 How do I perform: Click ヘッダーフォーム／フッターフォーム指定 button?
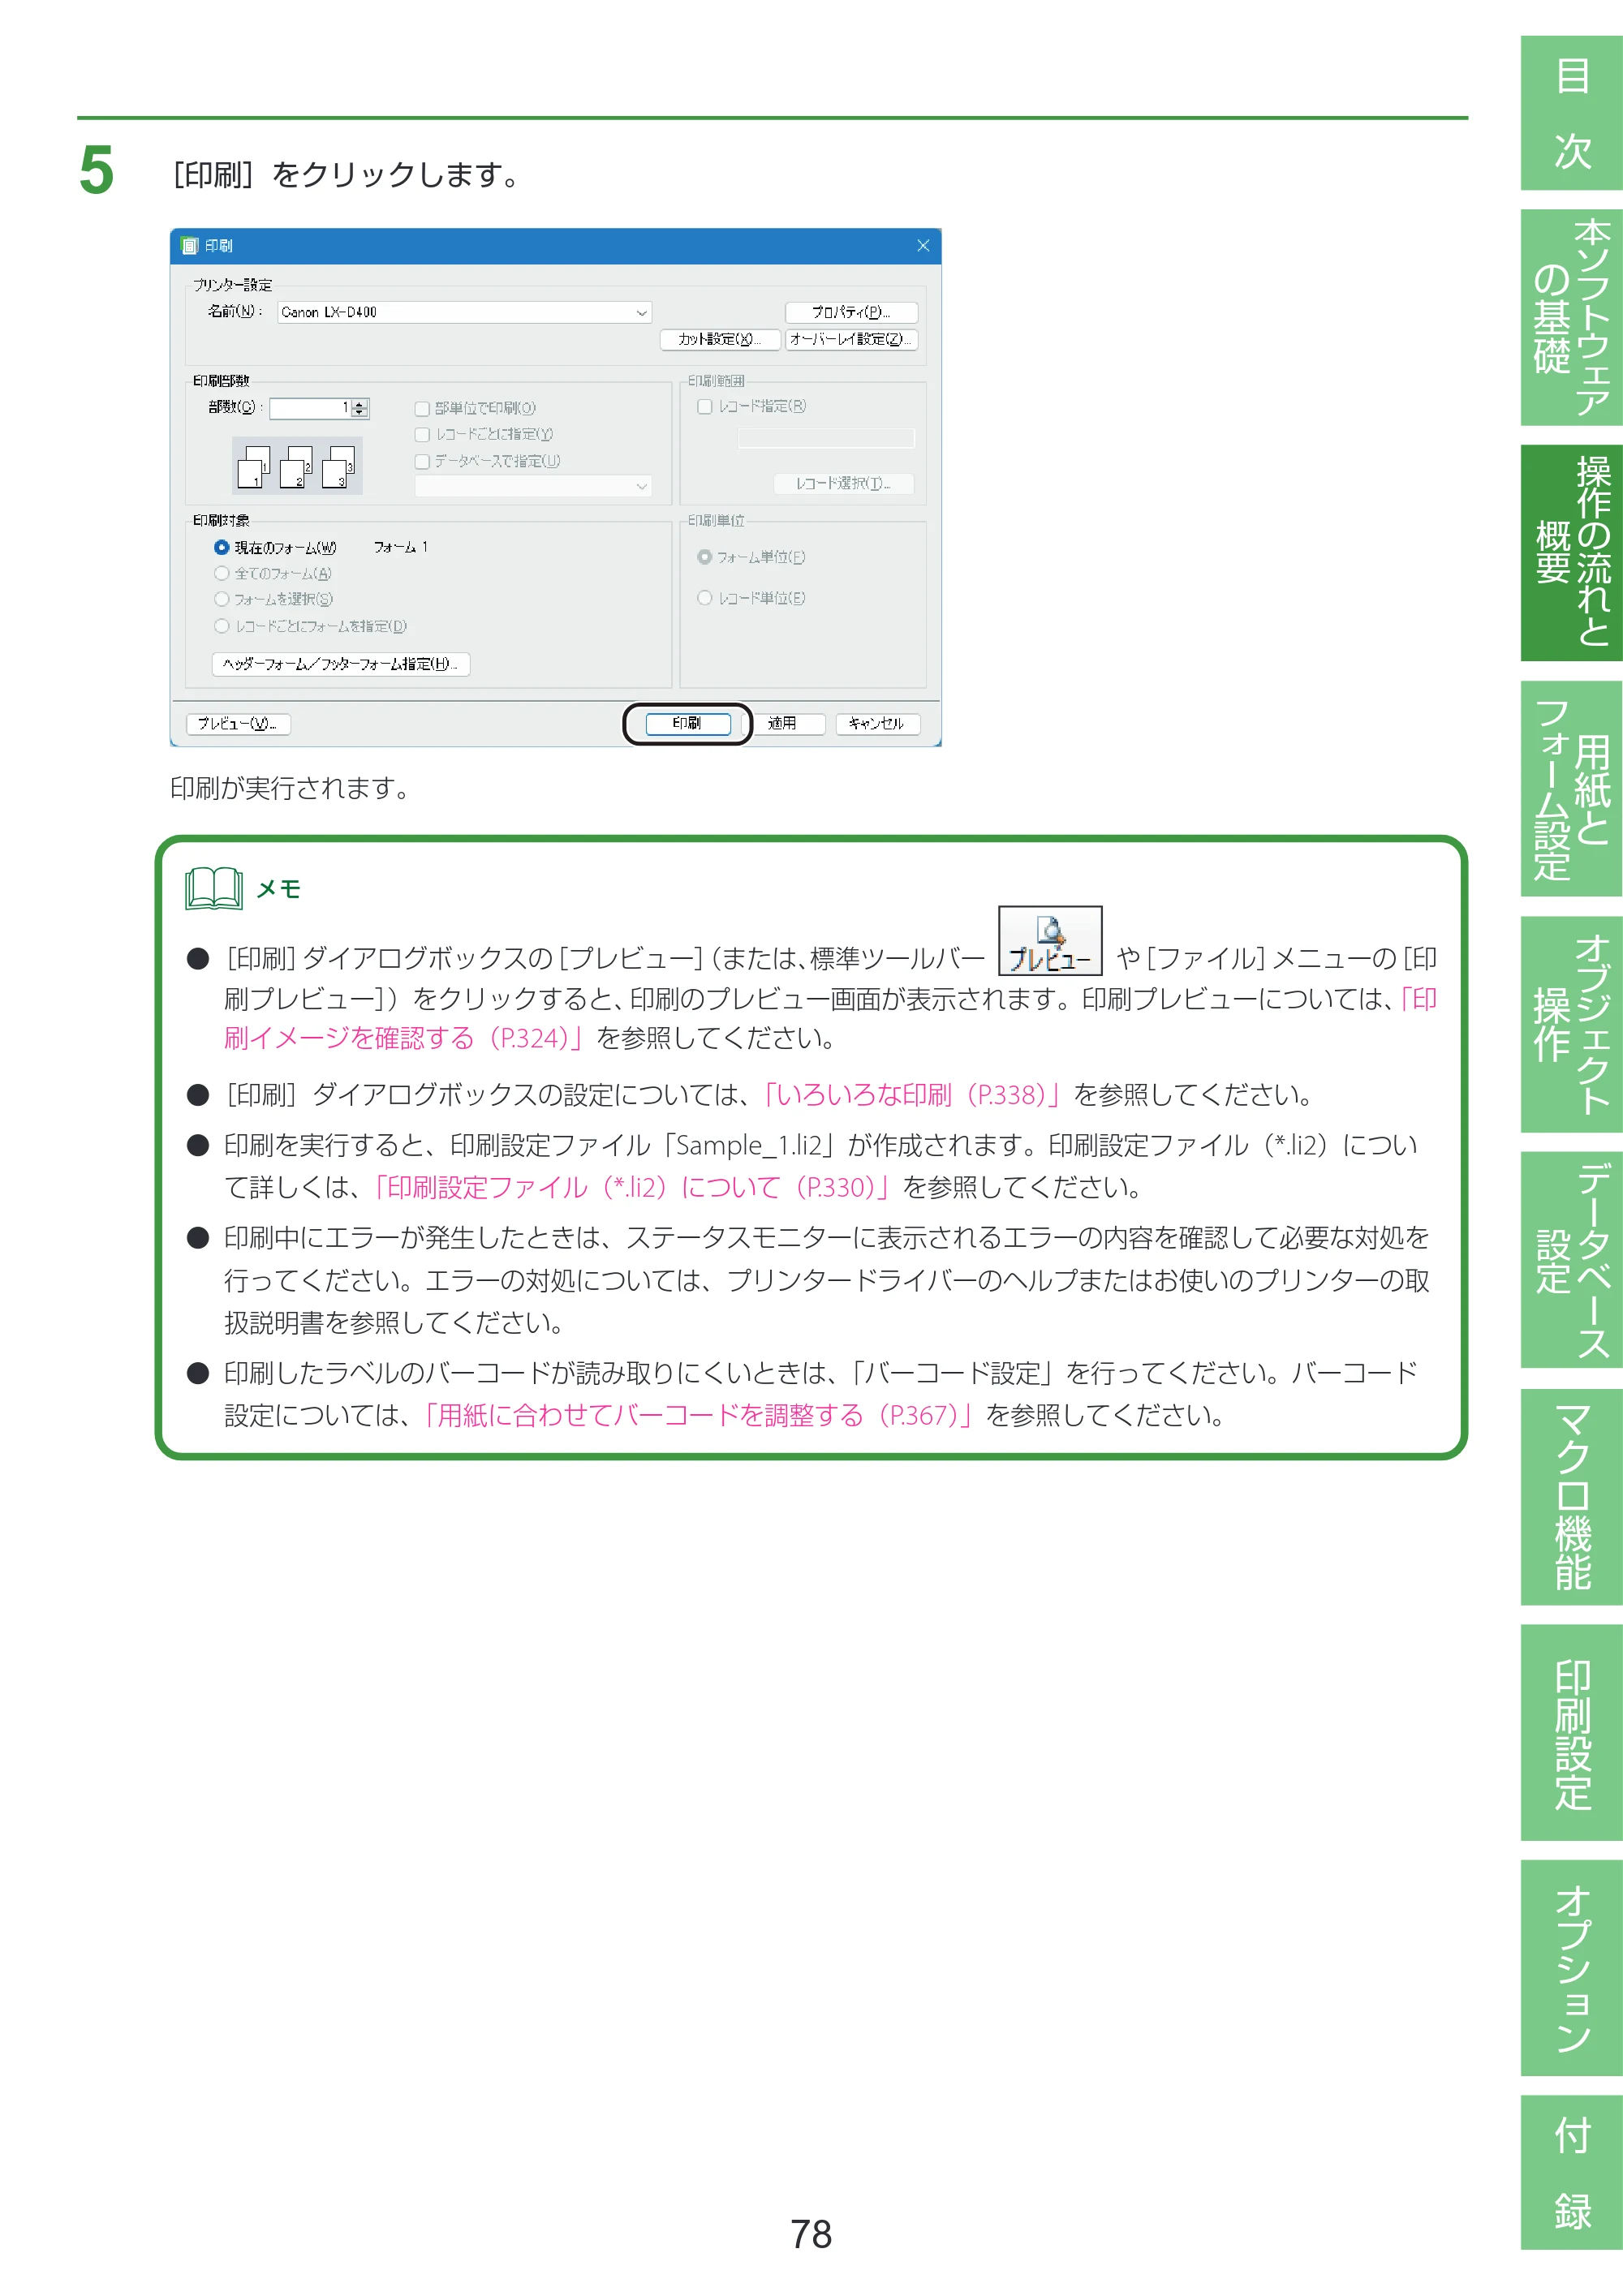340,664
